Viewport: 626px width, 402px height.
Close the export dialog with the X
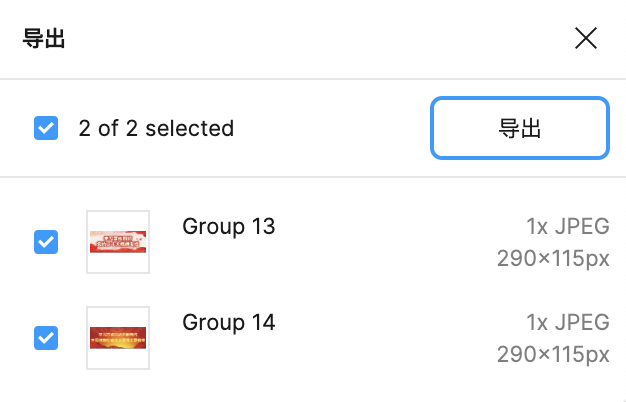tap(586, 39)
